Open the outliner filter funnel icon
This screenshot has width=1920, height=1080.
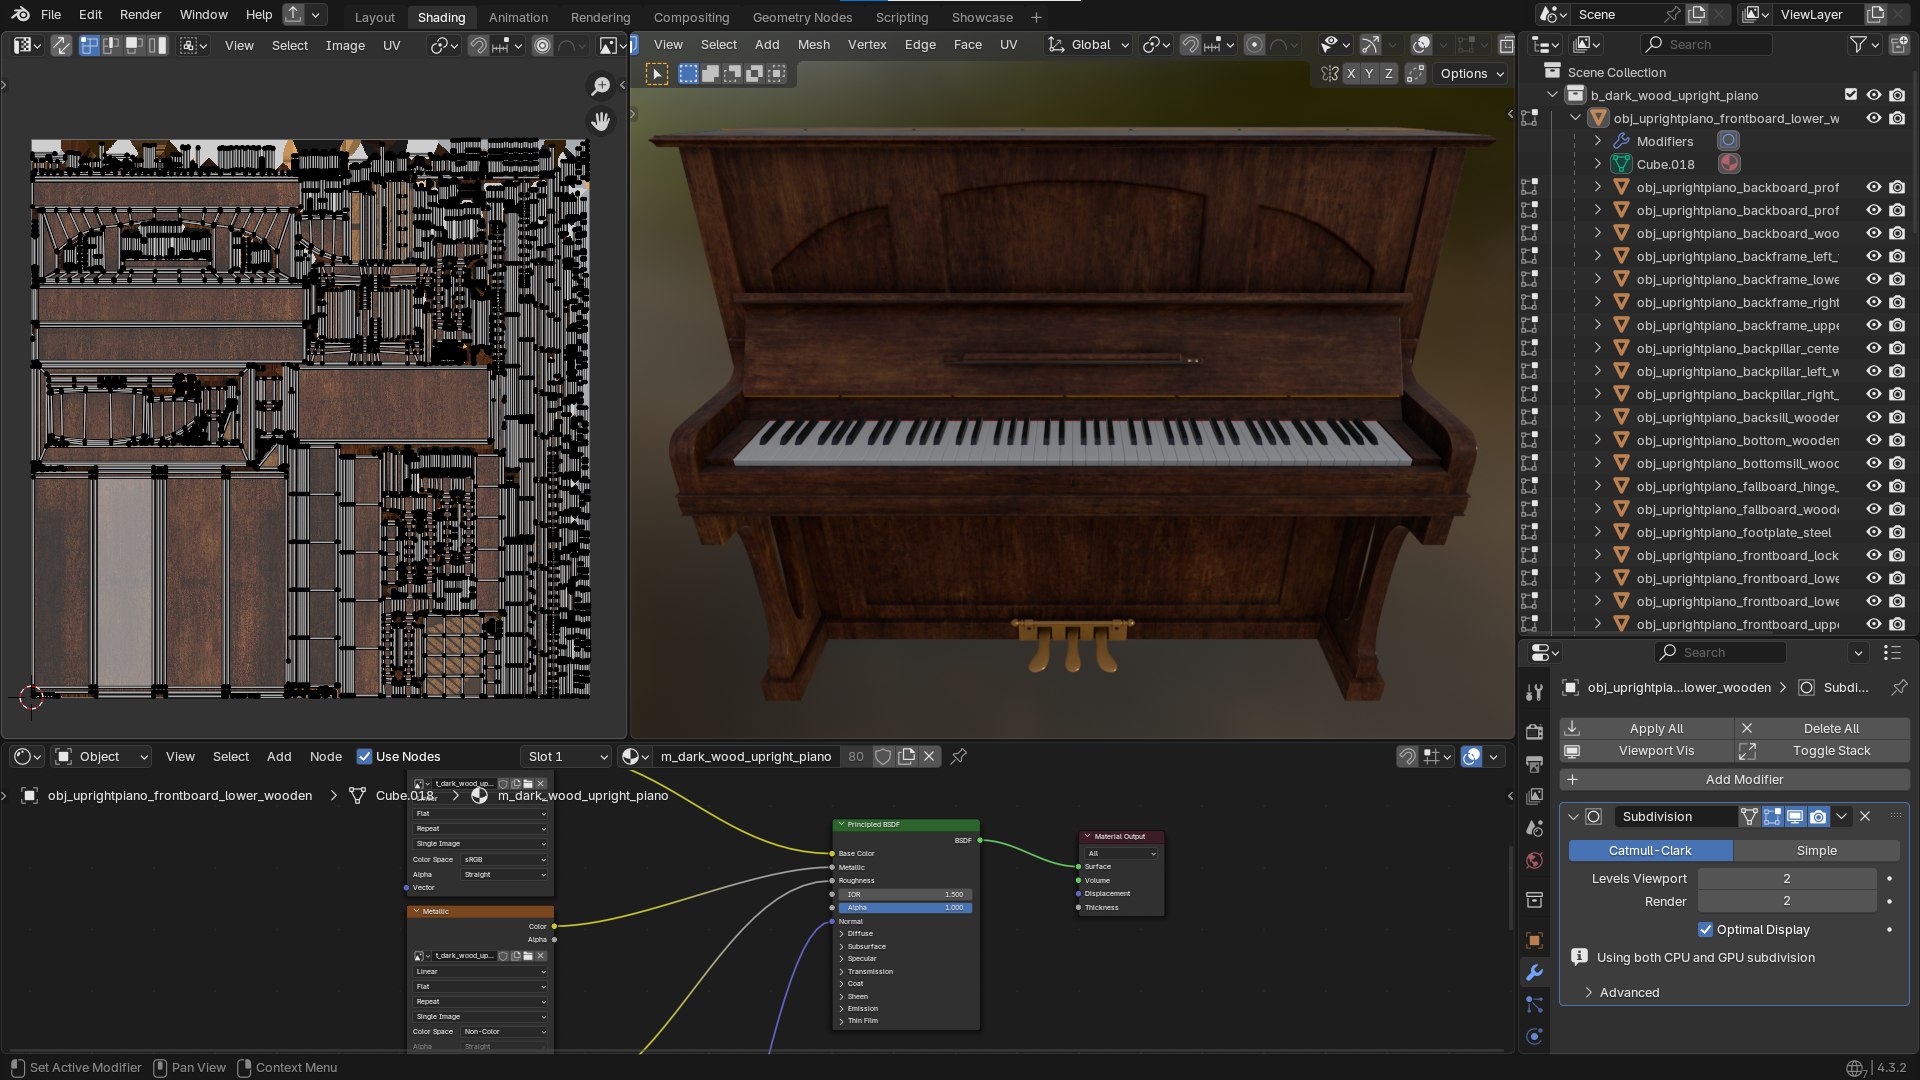1857,44
